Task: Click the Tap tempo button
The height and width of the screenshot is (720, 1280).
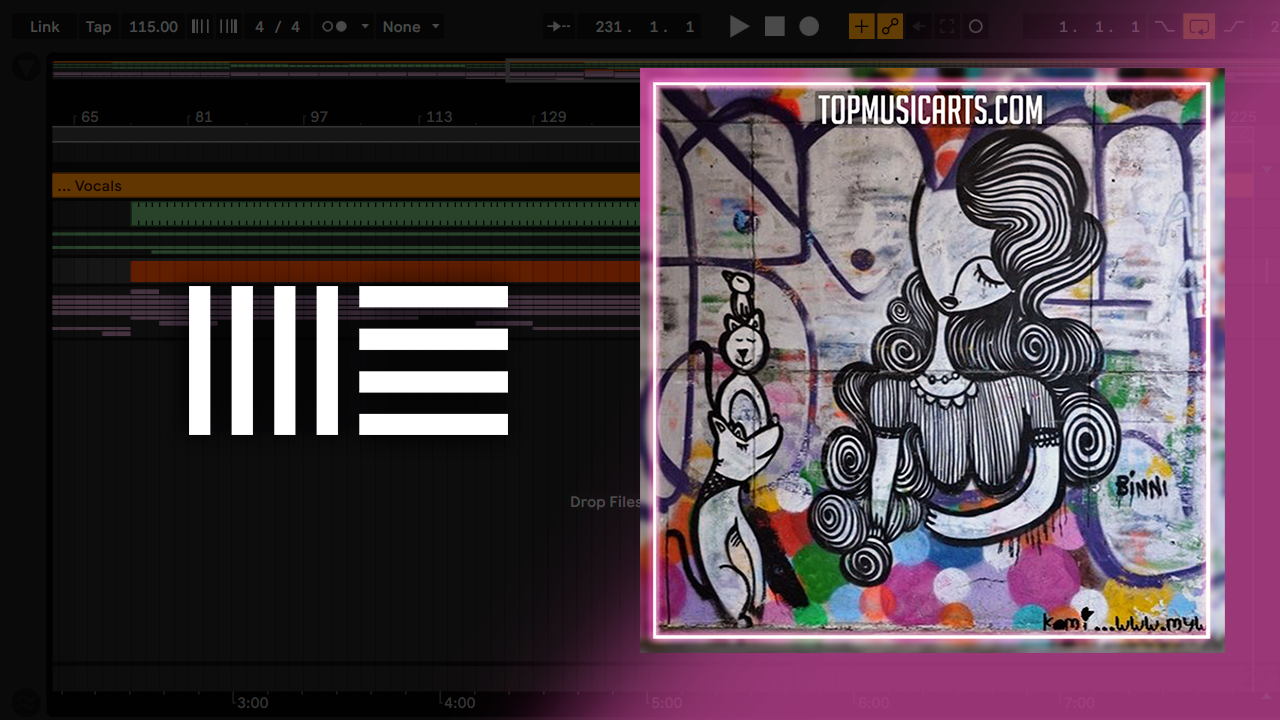Action: coord(98,27)
